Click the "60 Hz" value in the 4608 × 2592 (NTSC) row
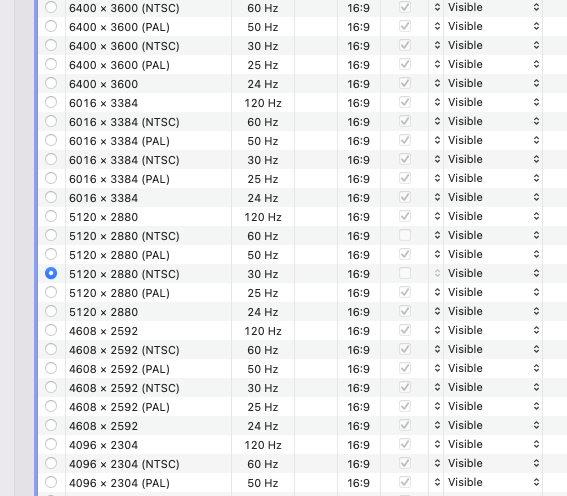 pos(263,350)
